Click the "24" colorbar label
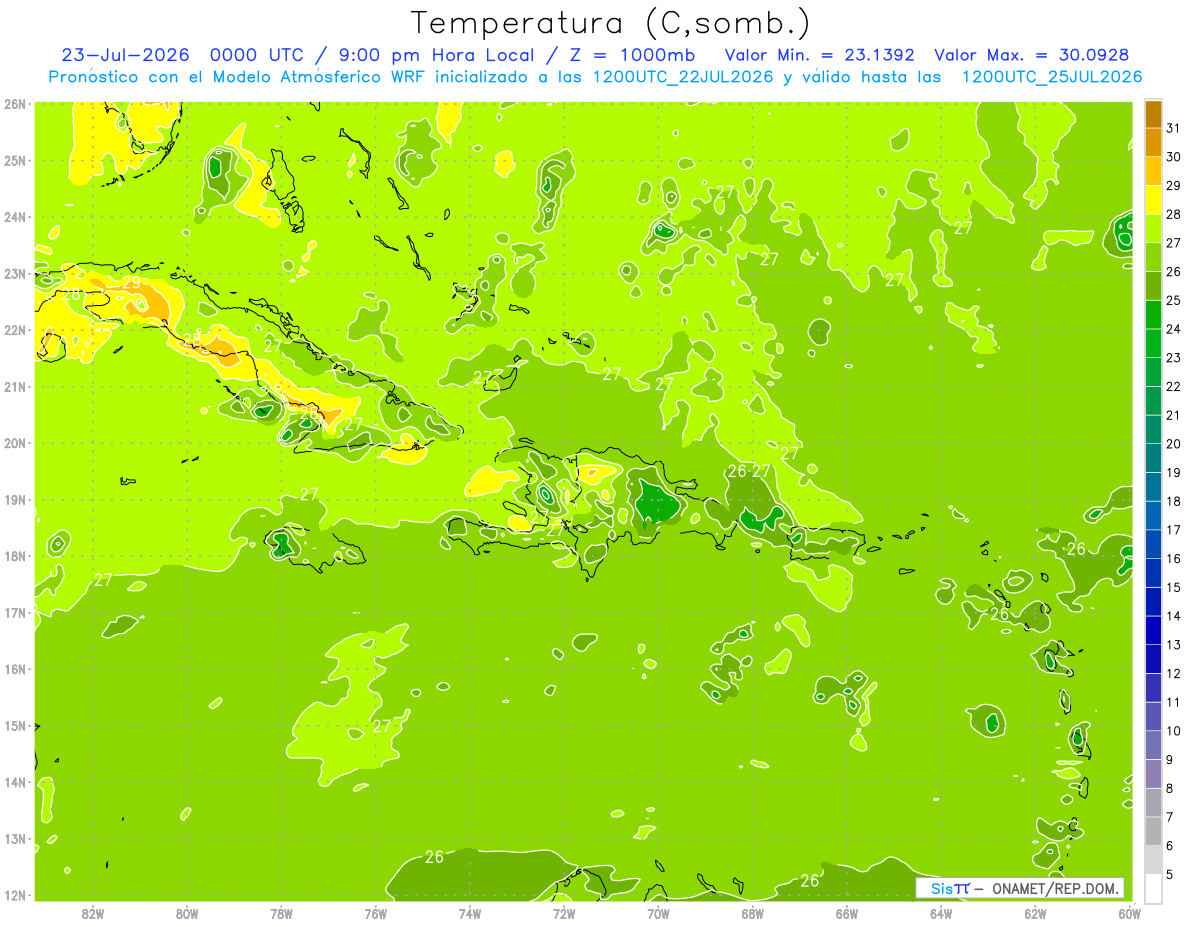The width and height of the screenshot is (1200, 927). click(1173, 328)
